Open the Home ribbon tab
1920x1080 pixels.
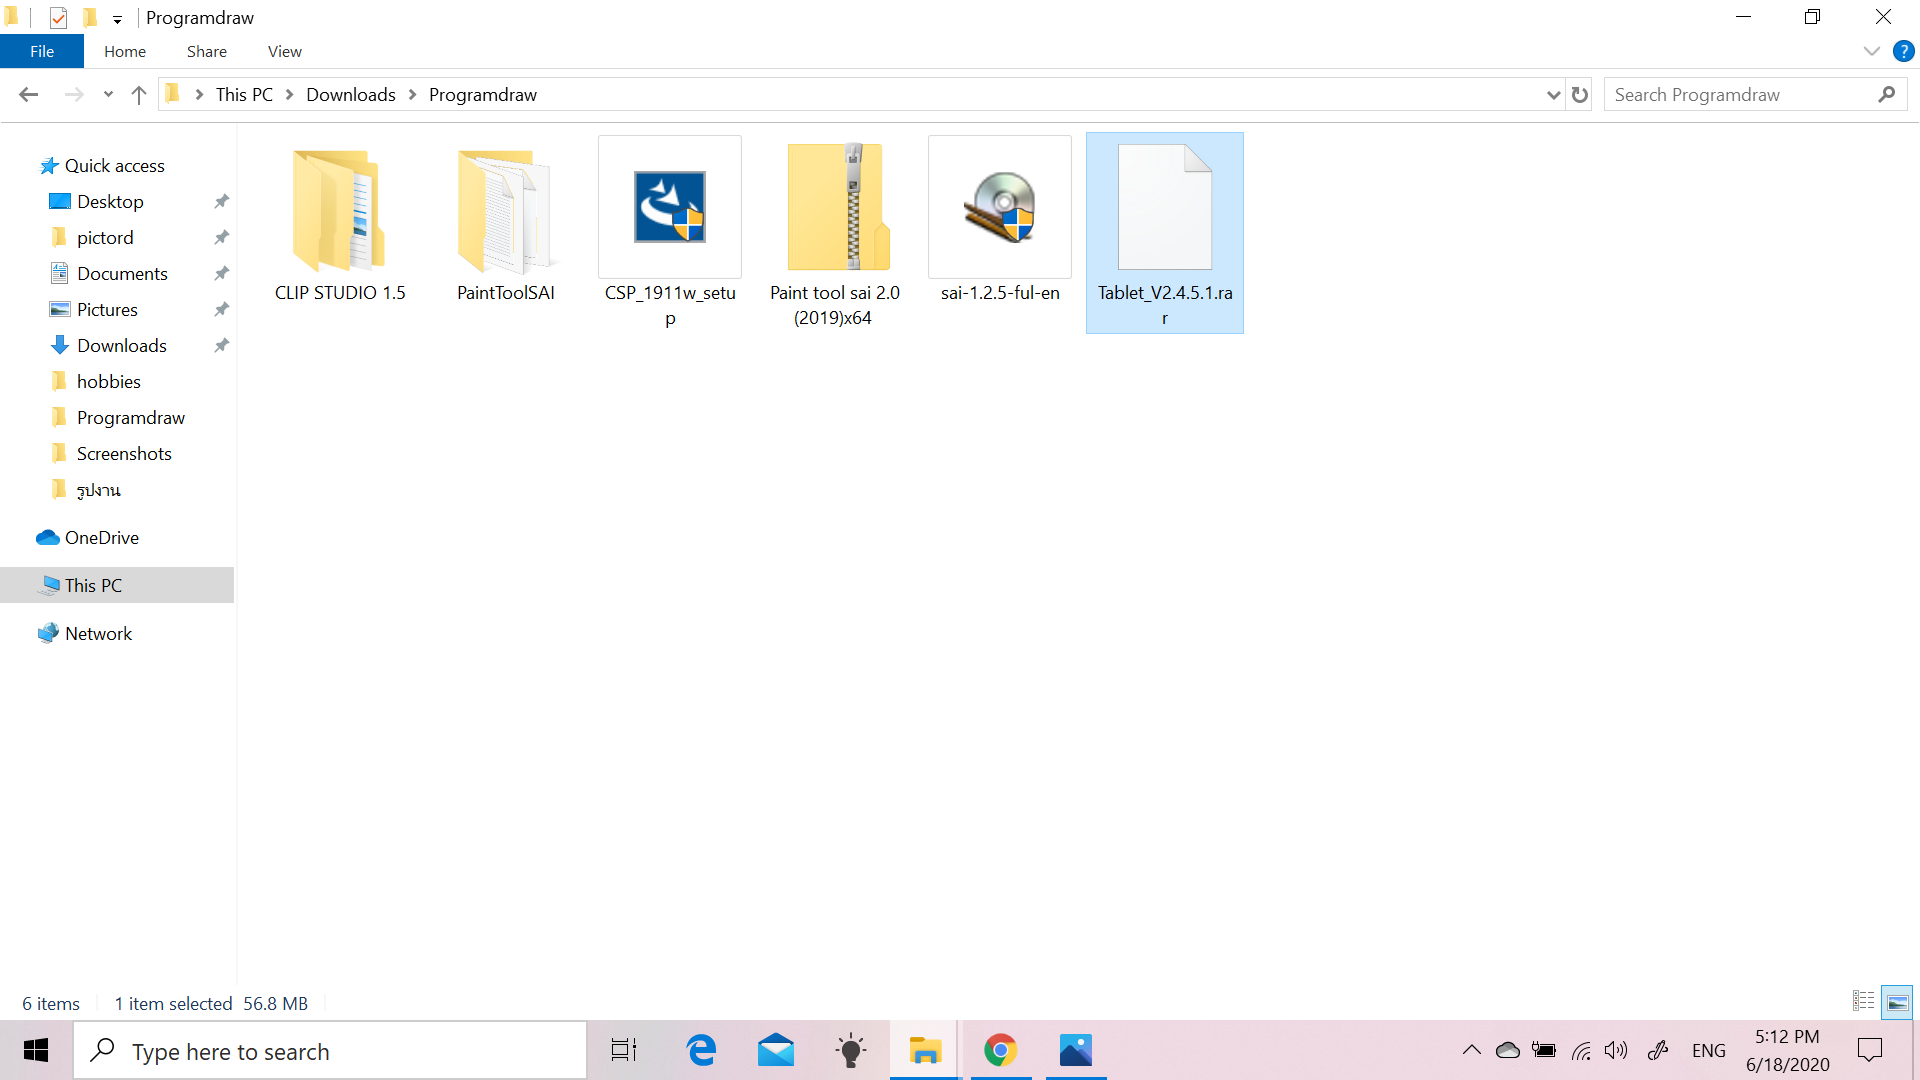[125, 51]
